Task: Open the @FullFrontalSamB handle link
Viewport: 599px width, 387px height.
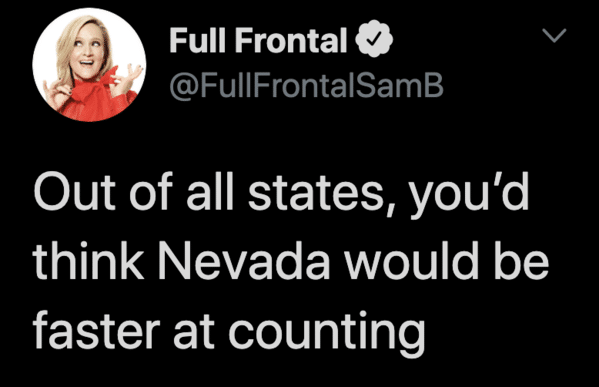Action: (306, 86)
